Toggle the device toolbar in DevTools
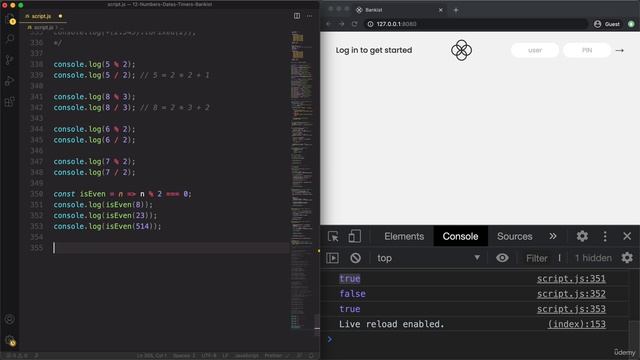640x360 pixels. tap(354, 236)
